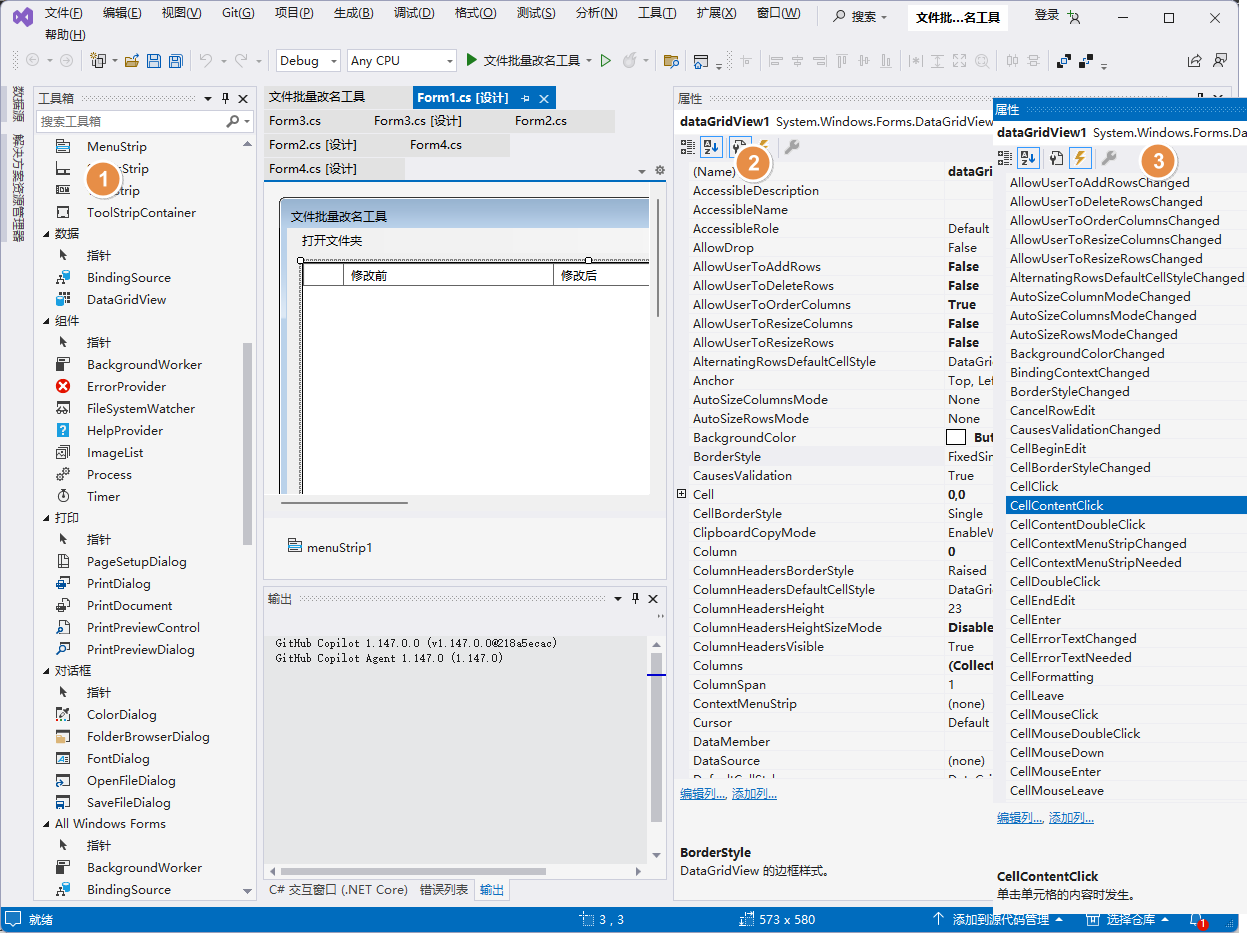The image size is (1247, 933).
Task: Expand the Cell property in the 属性 panel
Action: tap(682, 494)
